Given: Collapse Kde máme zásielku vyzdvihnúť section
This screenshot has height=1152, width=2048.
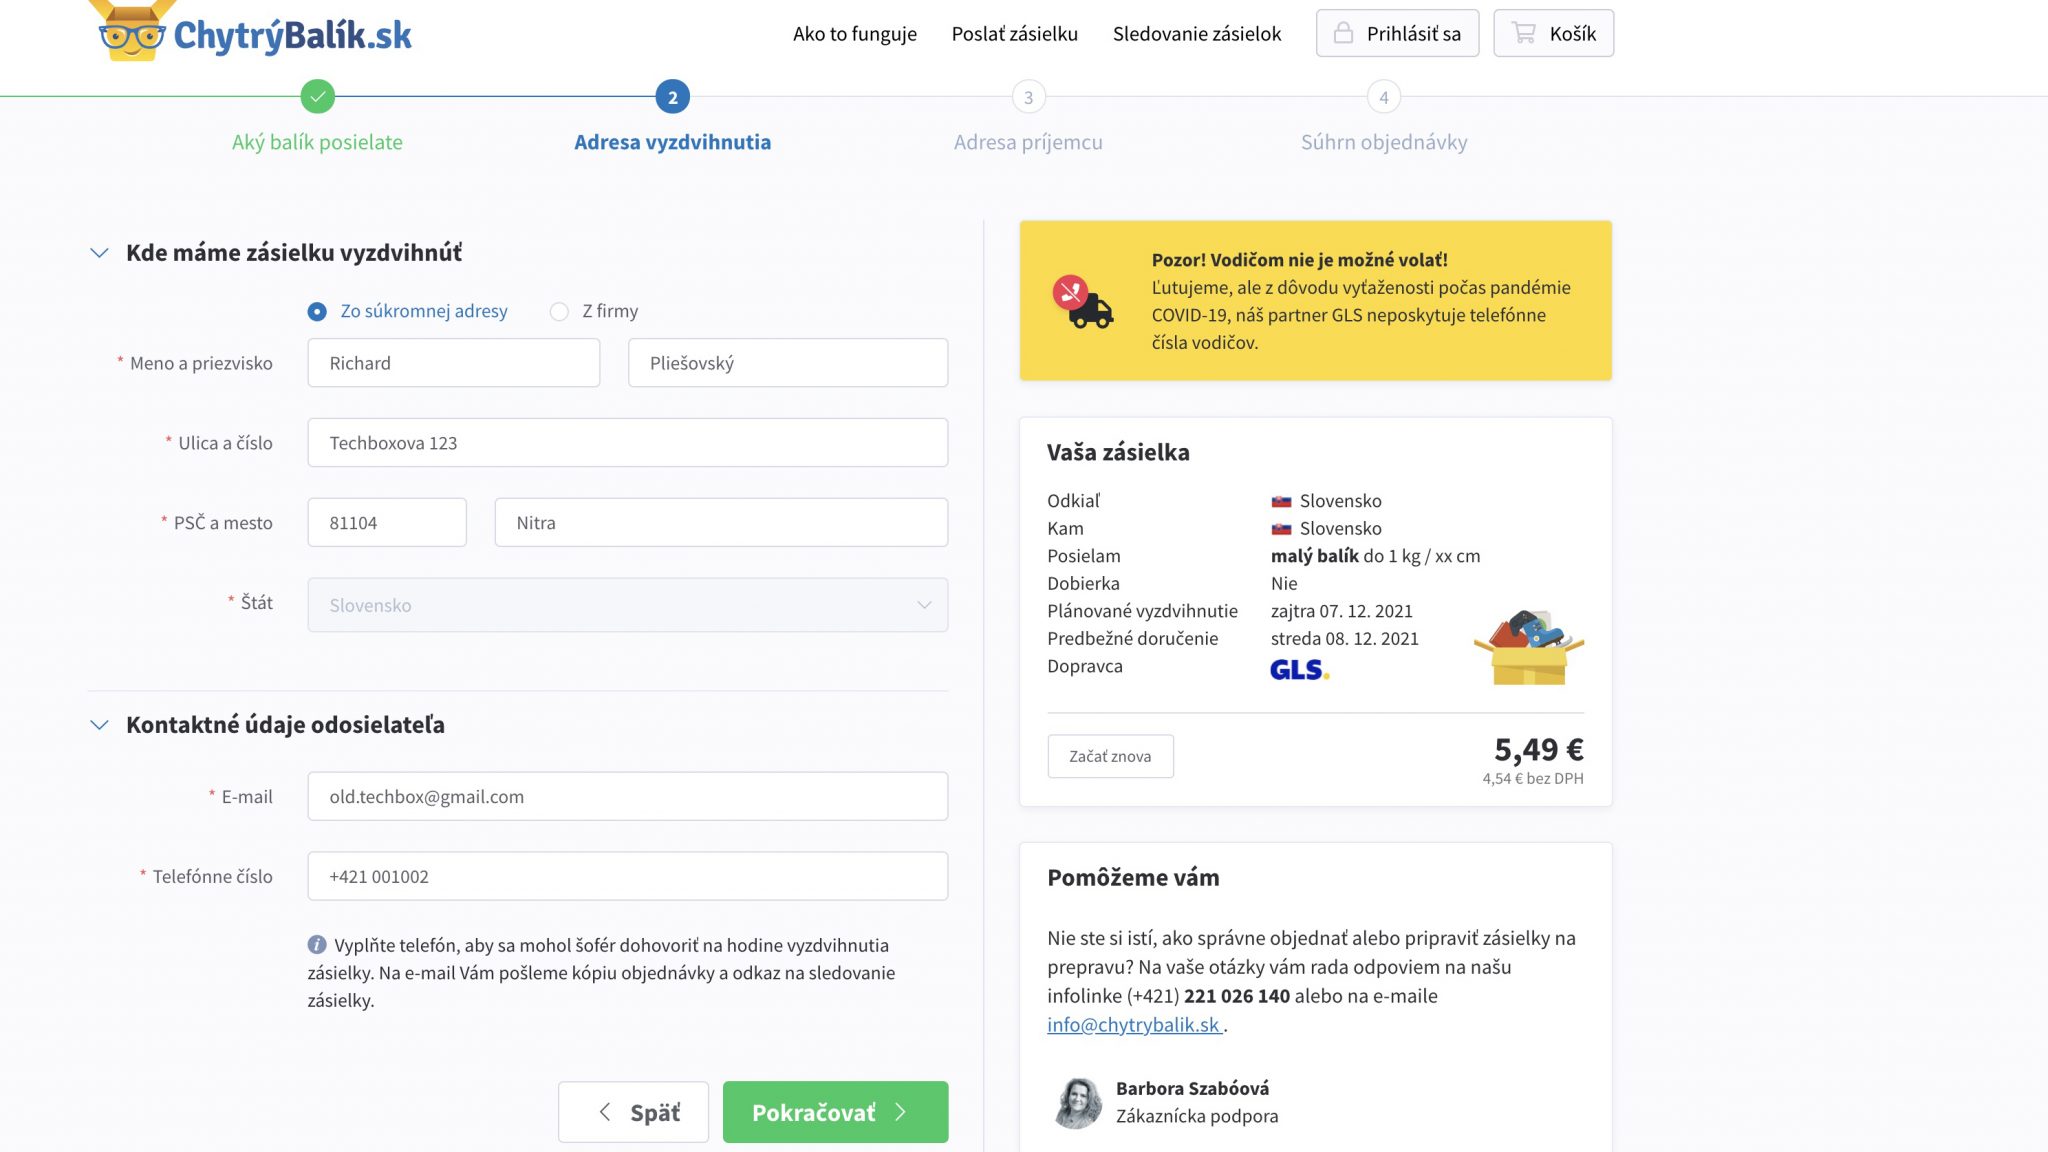Looking at the screenshot, I should tap(99, 253).
